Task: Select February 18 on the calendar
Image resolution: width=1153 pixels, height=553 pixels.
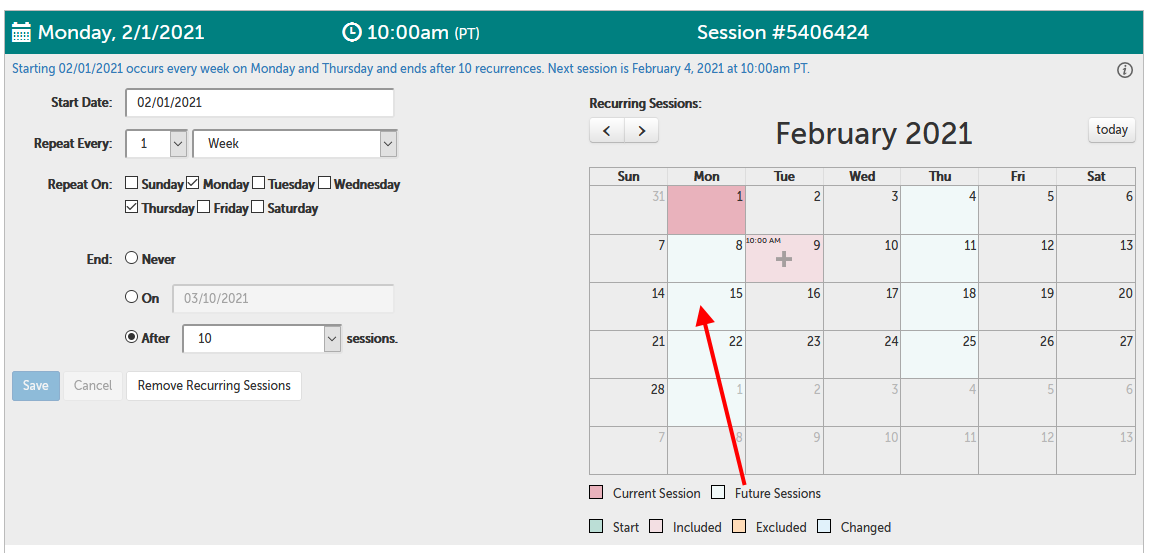Action: (x=940, y=306)
